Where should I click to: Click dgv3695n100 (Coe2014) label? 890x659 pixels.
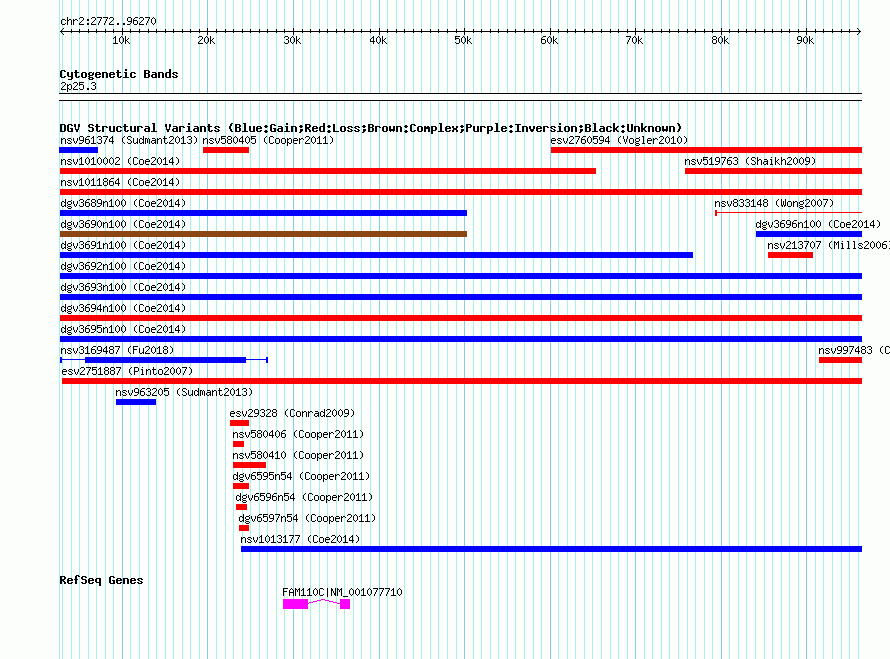pos(123,329)
